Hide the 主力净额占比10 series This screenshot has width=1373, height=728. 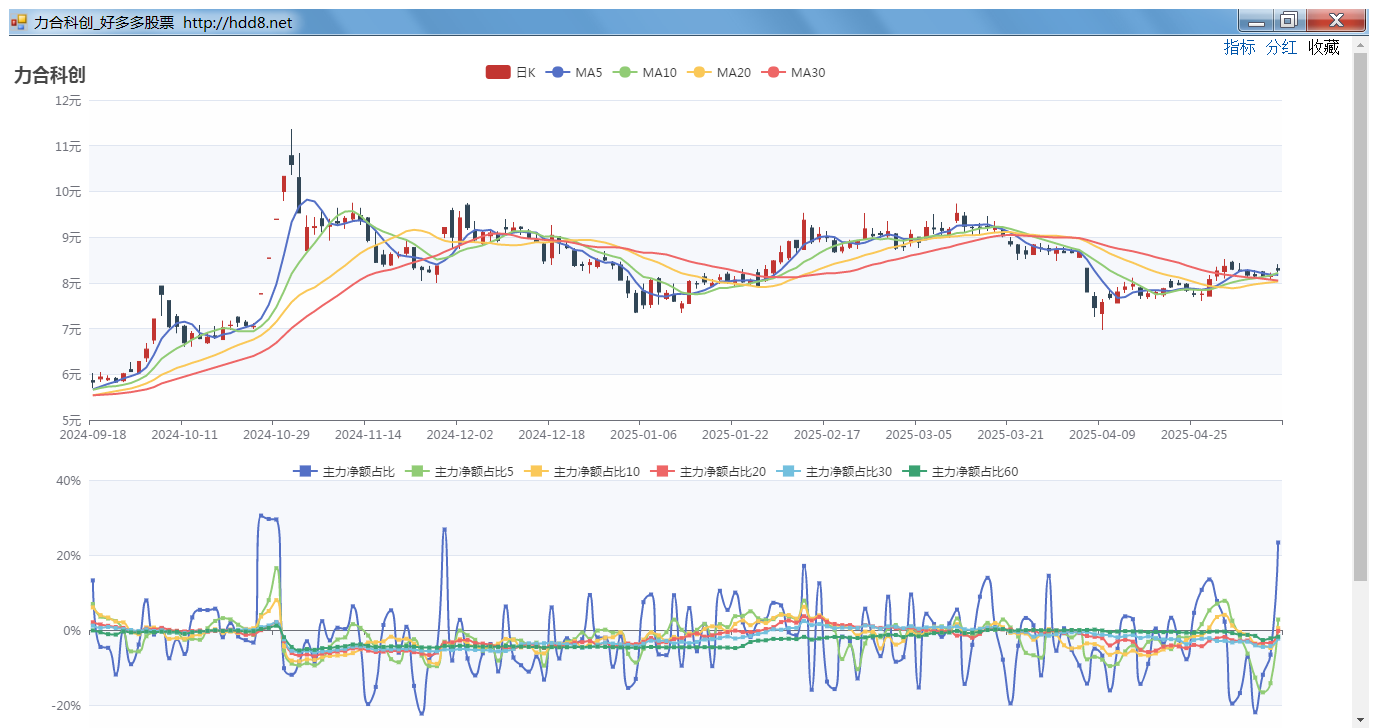pos(582,471)
